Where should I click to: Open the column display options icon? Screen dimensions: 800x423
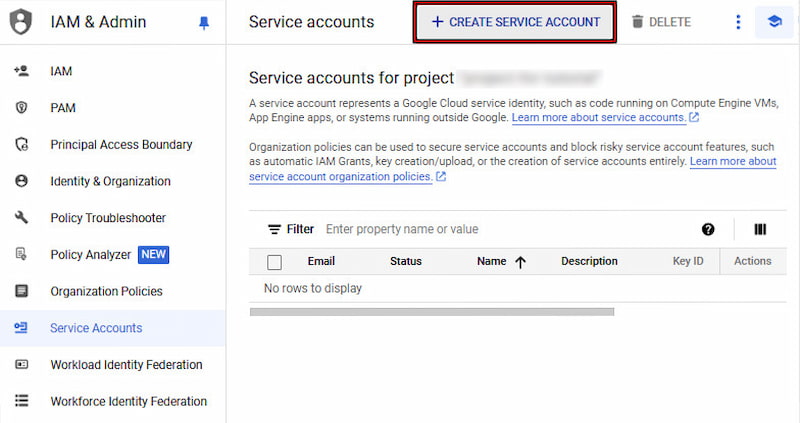click(x=760, y=229)
